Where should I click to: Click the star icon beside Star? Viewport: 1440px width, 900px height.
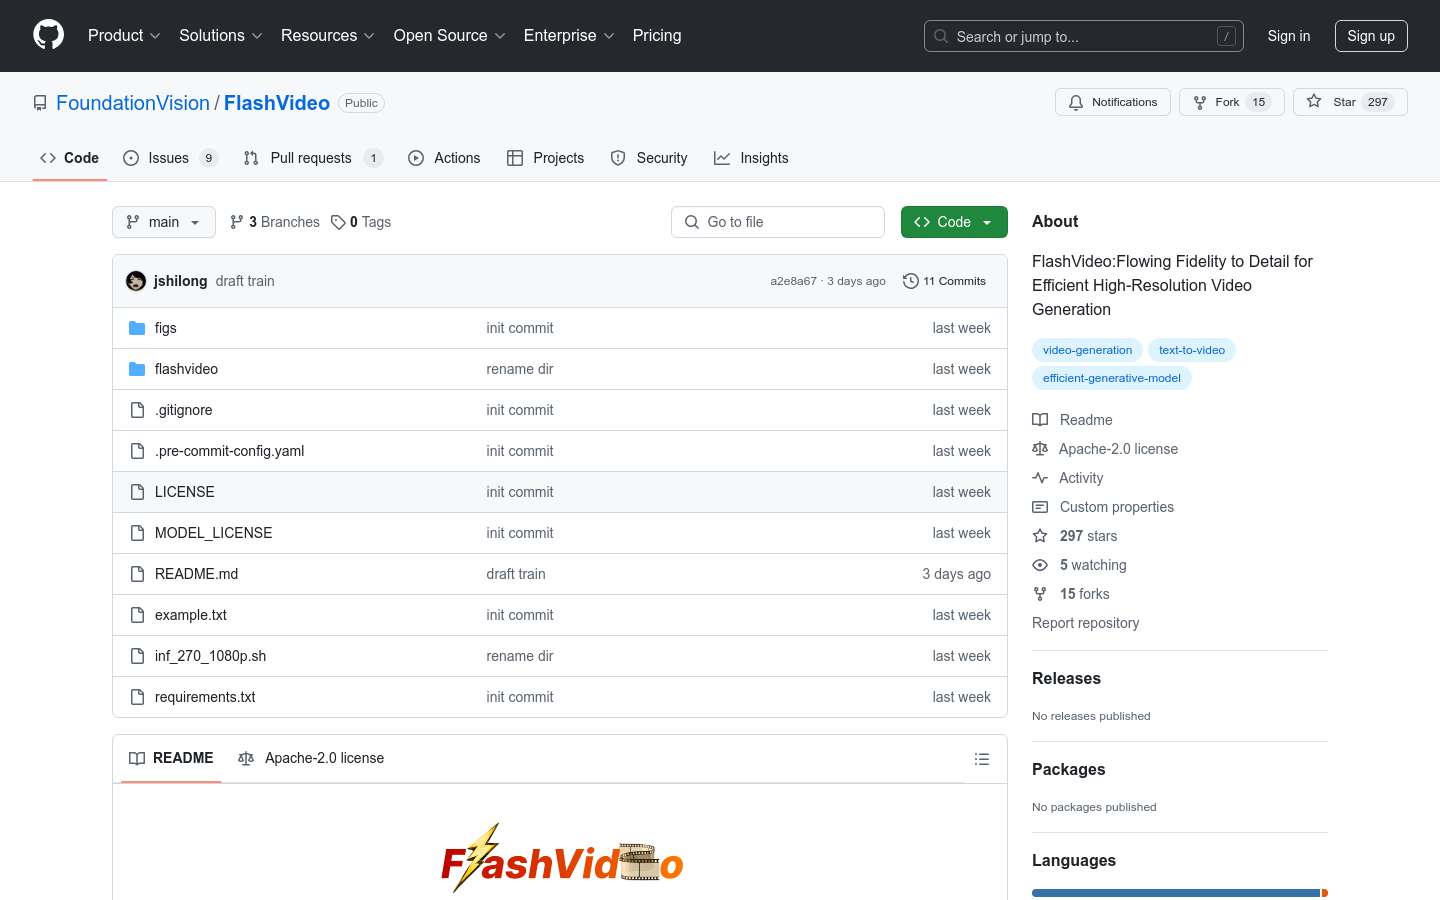[x=1314, y=102]
